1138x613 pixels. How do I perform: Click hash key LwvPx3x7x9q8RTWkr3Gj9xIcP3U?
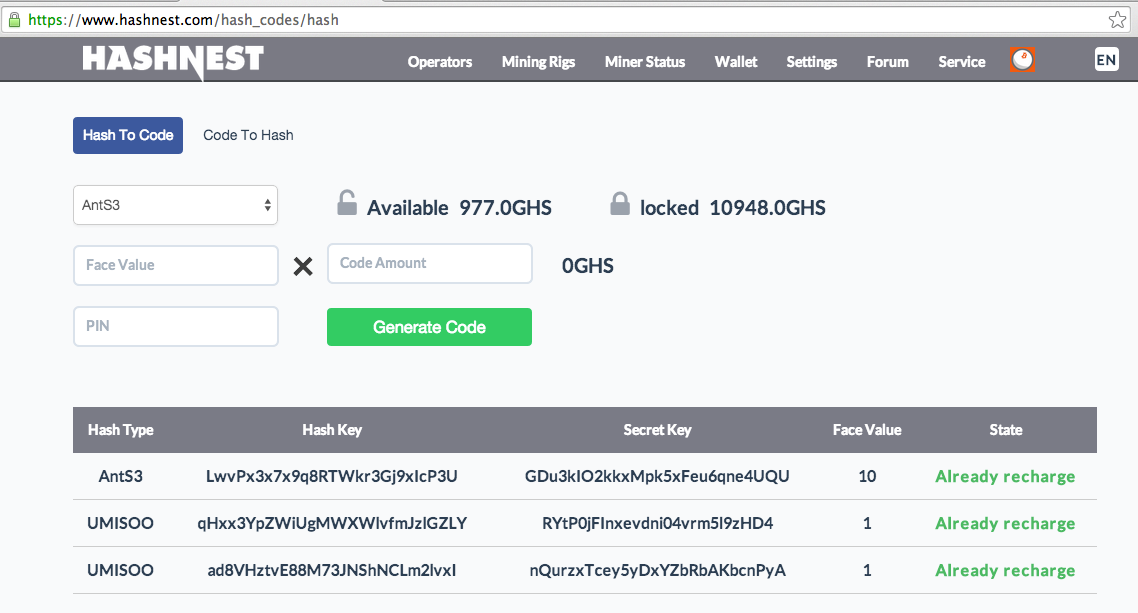tap(332, 477)
